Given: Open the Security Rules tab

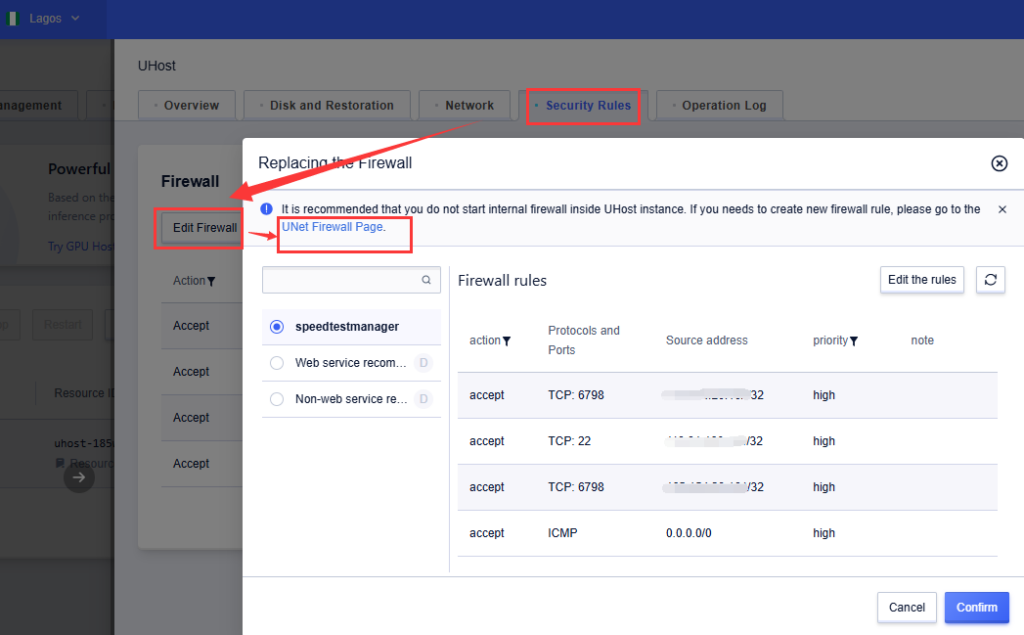Looking at the screenshot, I should point(583,105).
